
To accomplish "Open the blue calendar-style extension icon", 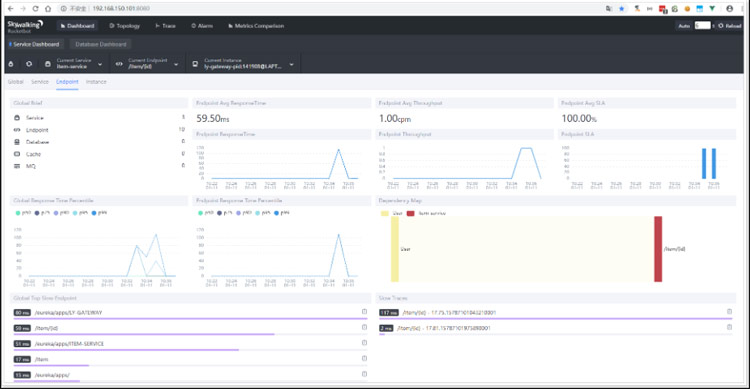I will pyautogui.click(x=699, y=9).
